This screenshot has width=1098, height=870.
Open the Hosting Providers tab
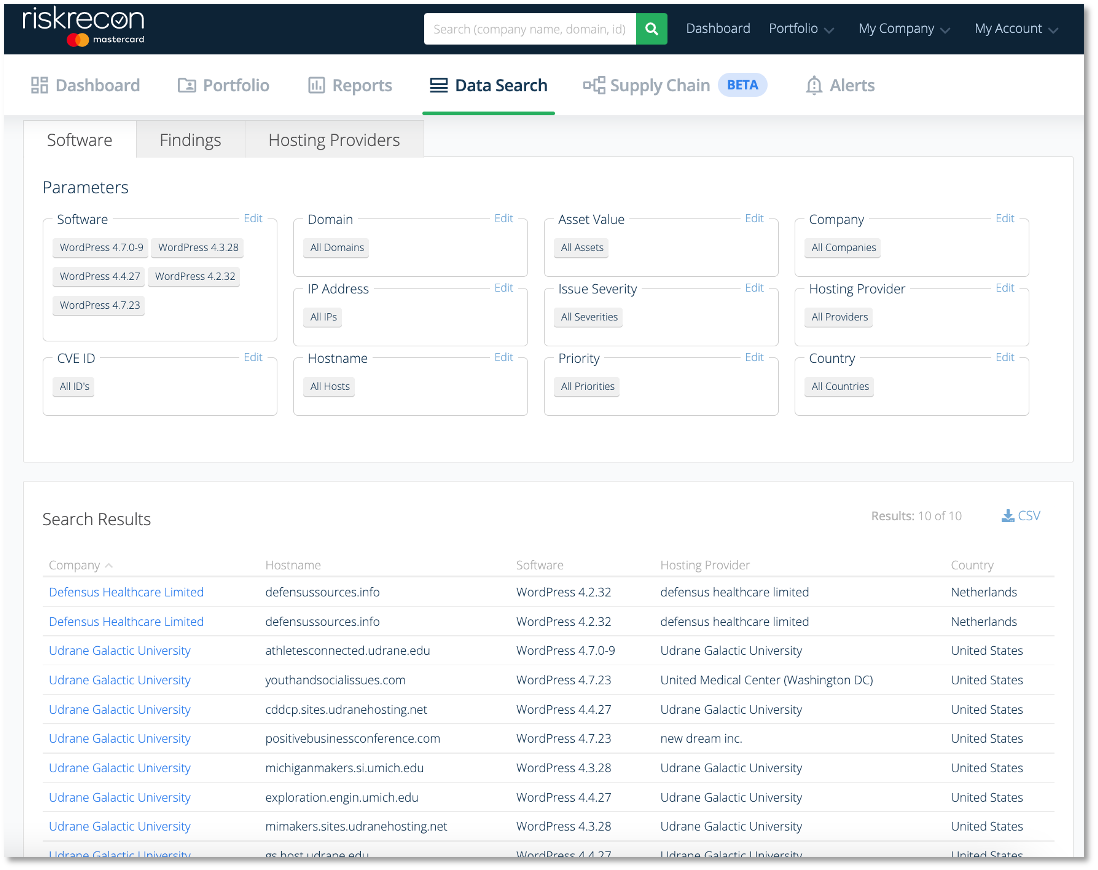(x=333, y=139)
